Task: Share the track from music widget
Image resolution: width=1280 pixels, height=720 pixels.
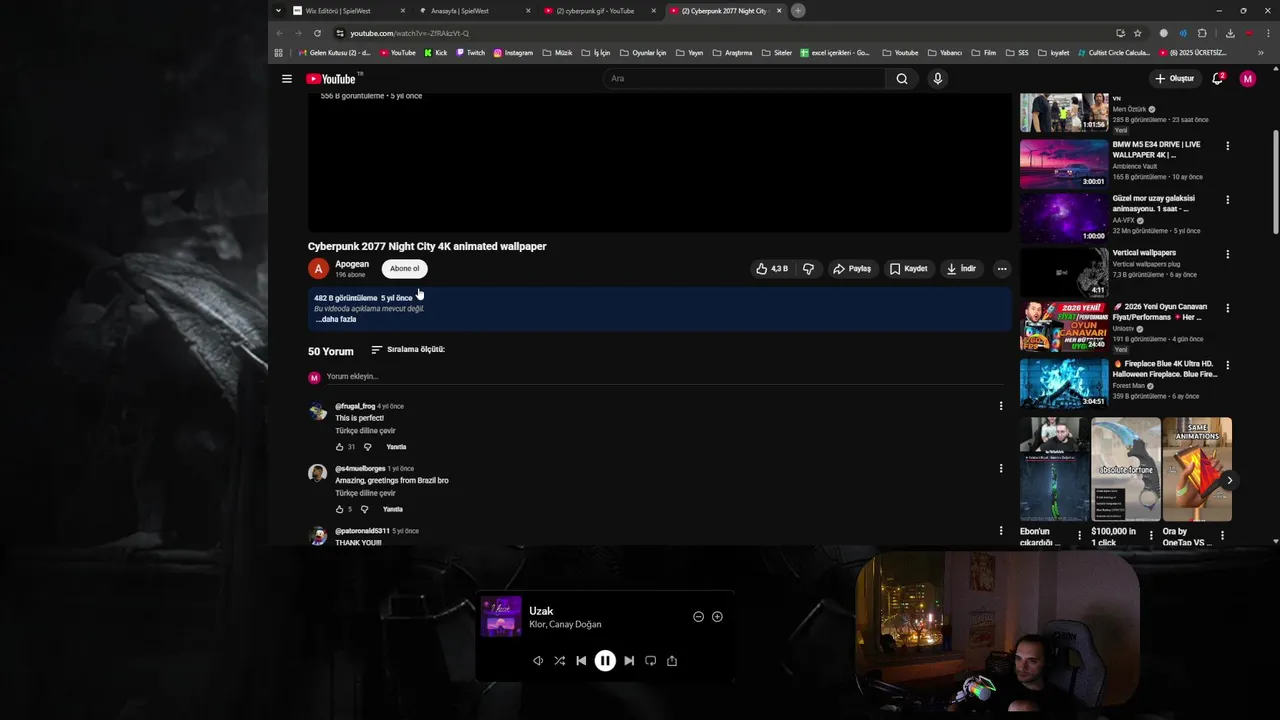Action: click(672, 661)
